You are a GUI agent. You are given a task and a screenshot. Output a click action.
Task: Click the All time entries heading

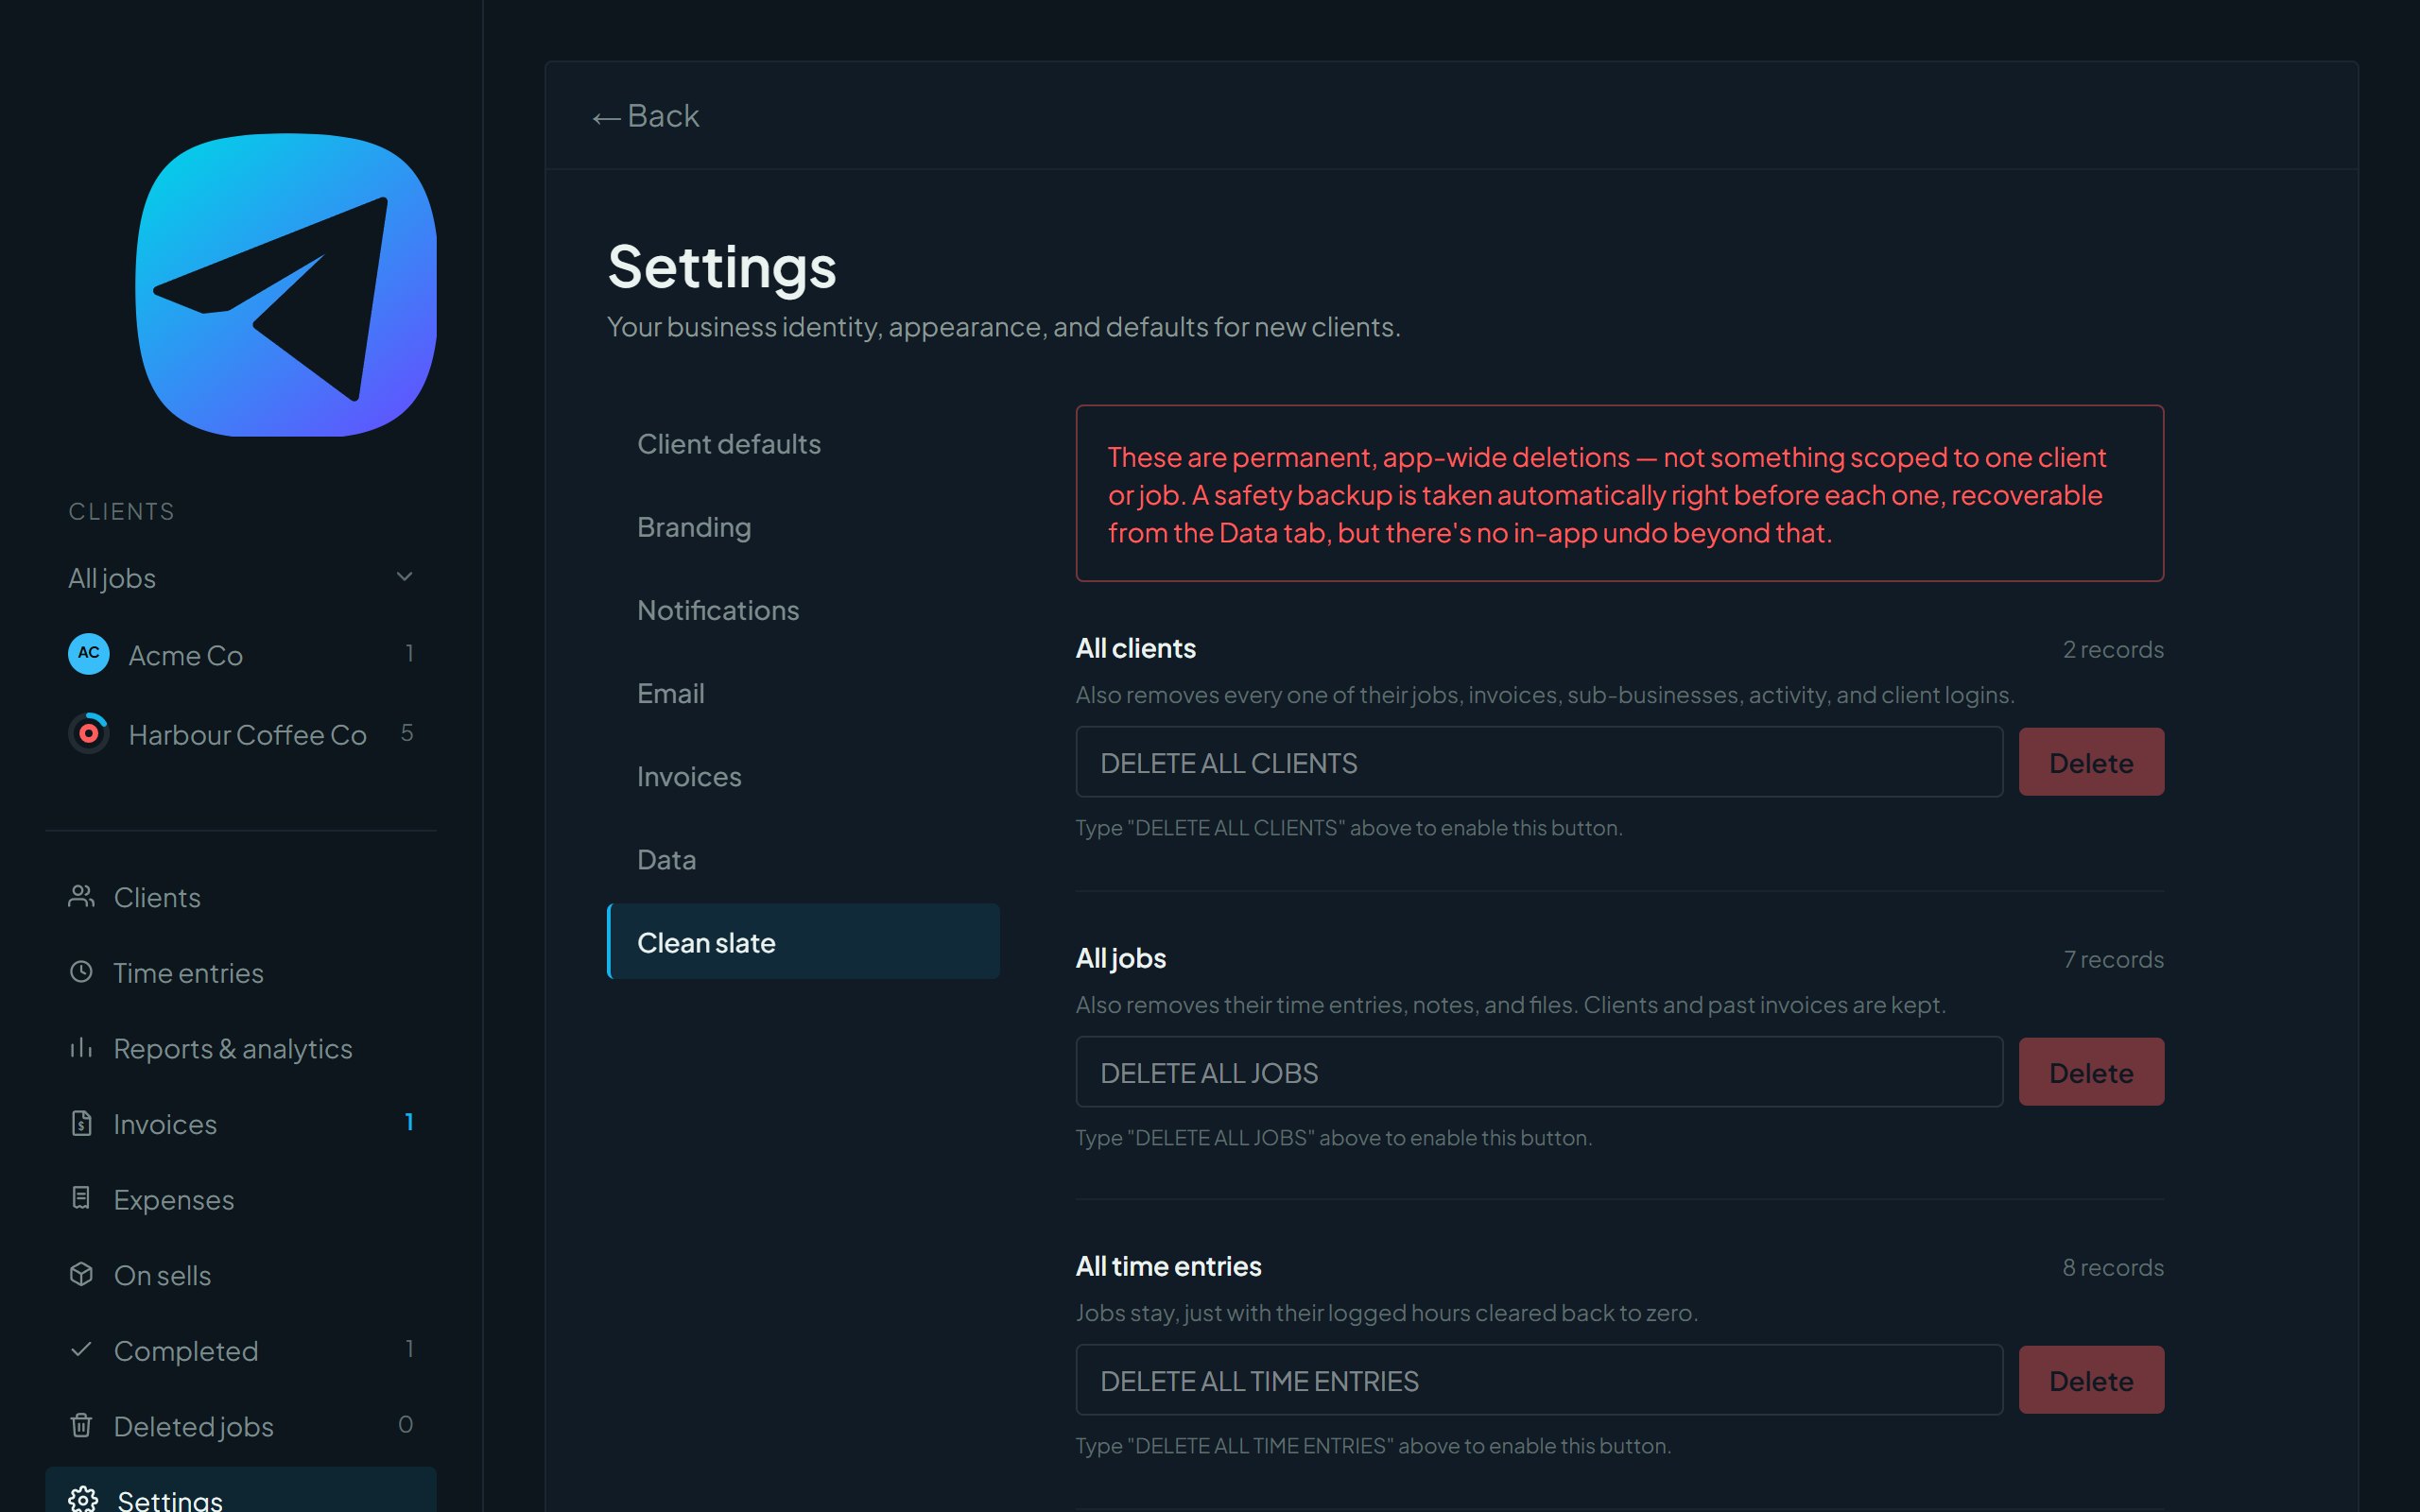(1168, 1266)
